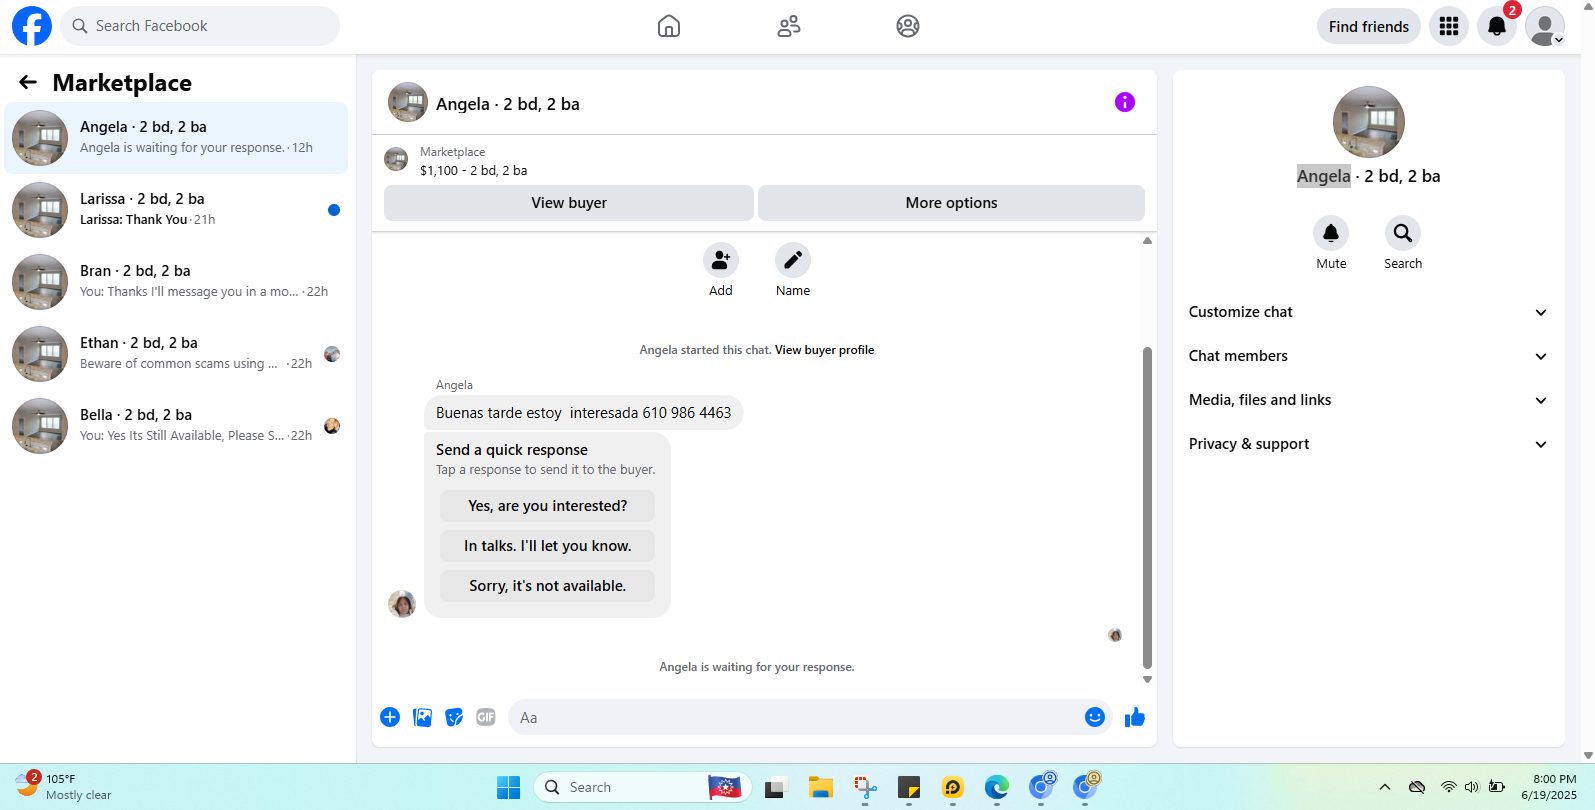
Task: Go back using the Marketplace arrow
Action: point(28,82)
